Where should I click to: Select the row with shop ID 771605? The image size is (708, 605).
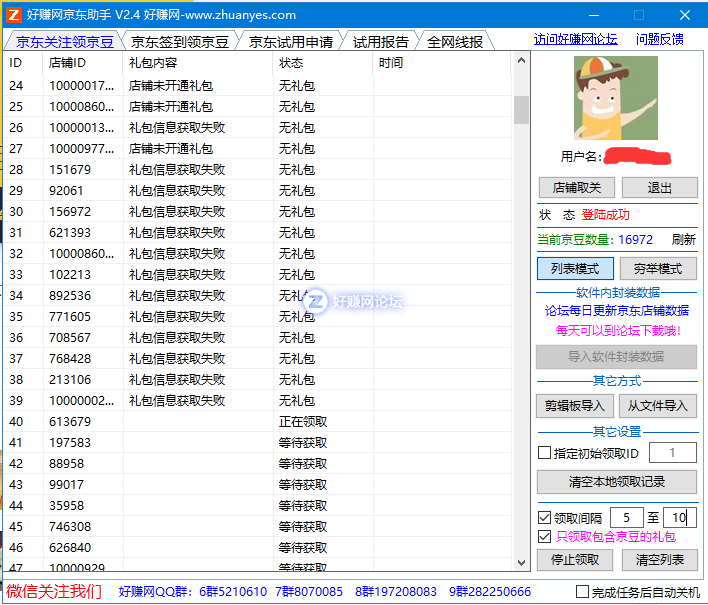[258, 316]
